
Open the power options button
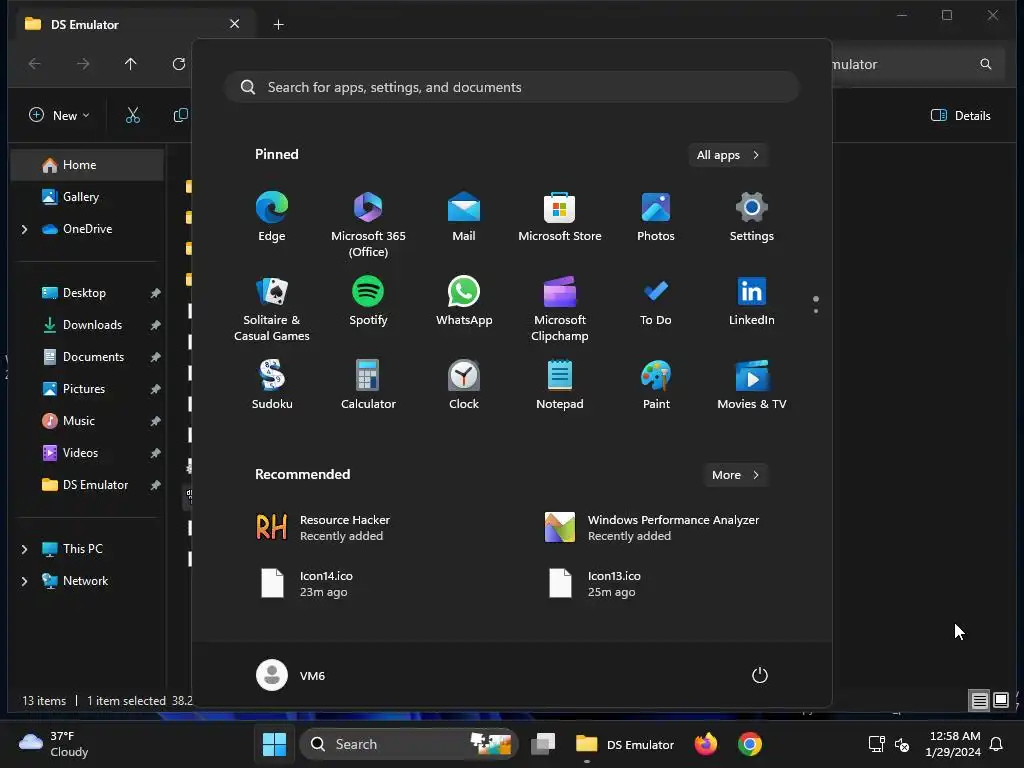click(760, 675)
